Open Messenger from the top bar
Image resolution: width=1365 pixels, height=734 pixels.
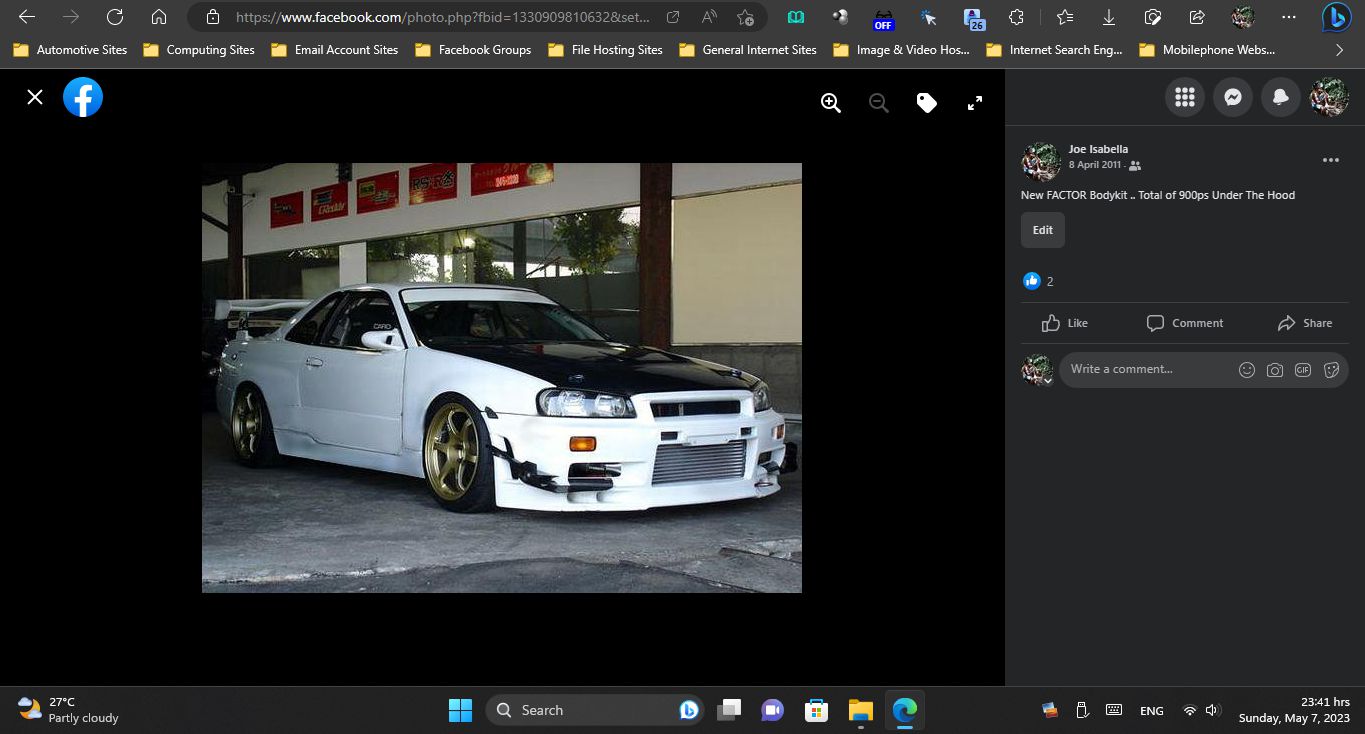[1232, 96]
